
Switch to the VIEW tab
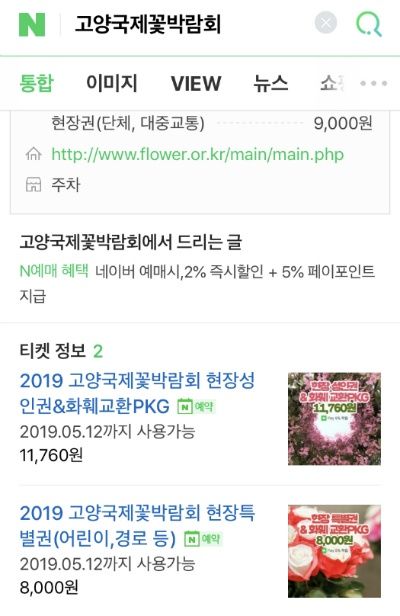(x=196, y=83)
